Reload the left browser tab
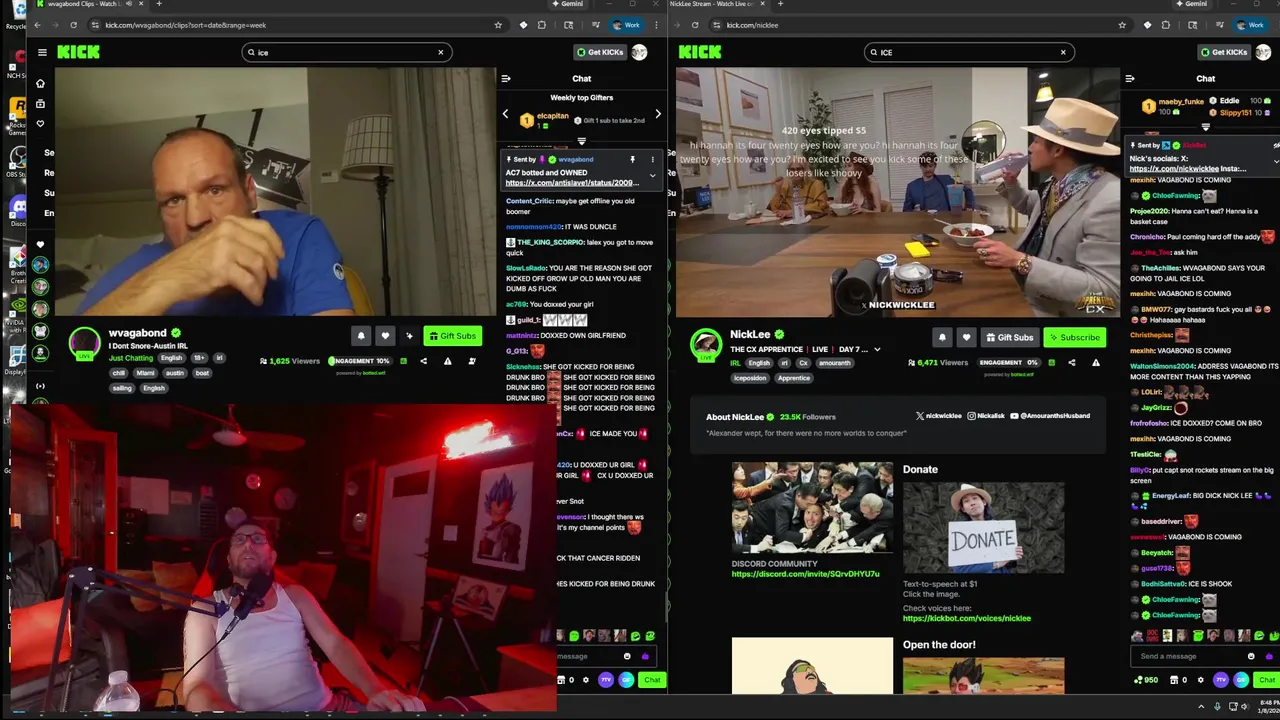The width and height of the screenshot is (1280, 720). tap(73, 25)
